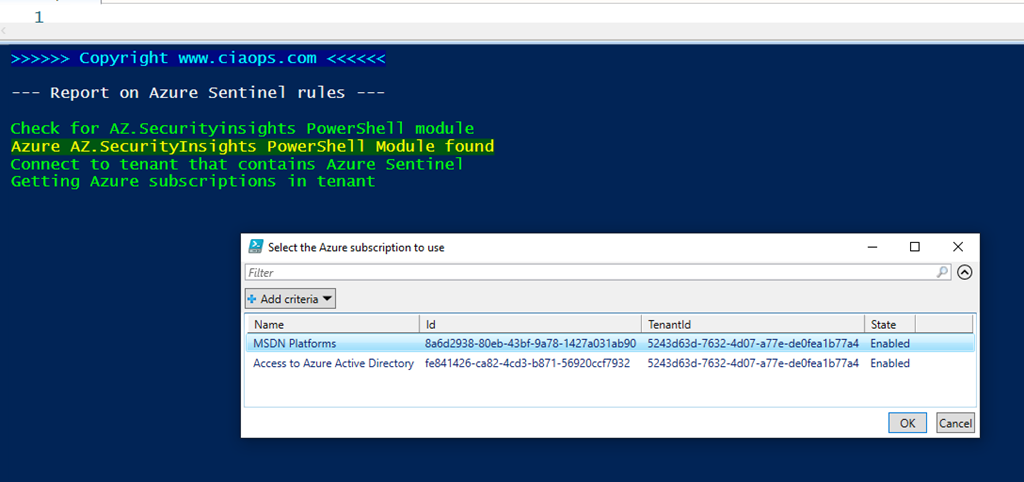Viewport: 1024px width, 482px height.
Task: Click Enabled state of Access to Azure AD
Action: tap(889, 364)
